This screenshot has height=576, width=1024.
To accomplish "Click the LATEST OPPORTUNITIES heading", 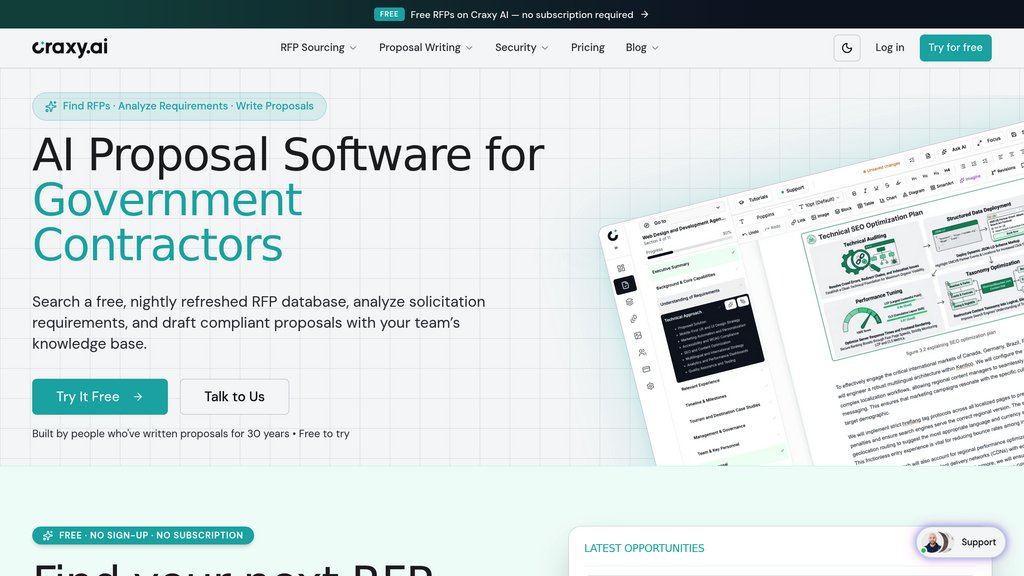I will pyautogui.click(x=644, y=548).
